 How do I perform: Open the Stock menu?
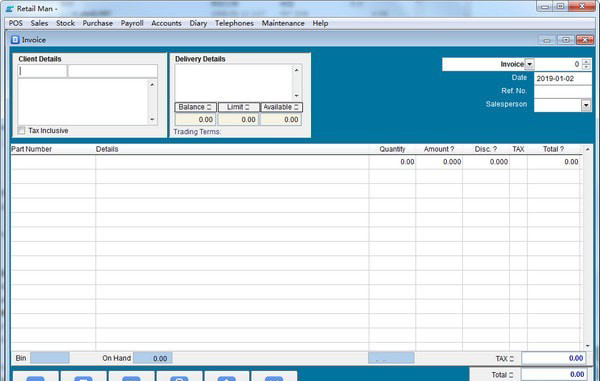click(x=65, y=23)
